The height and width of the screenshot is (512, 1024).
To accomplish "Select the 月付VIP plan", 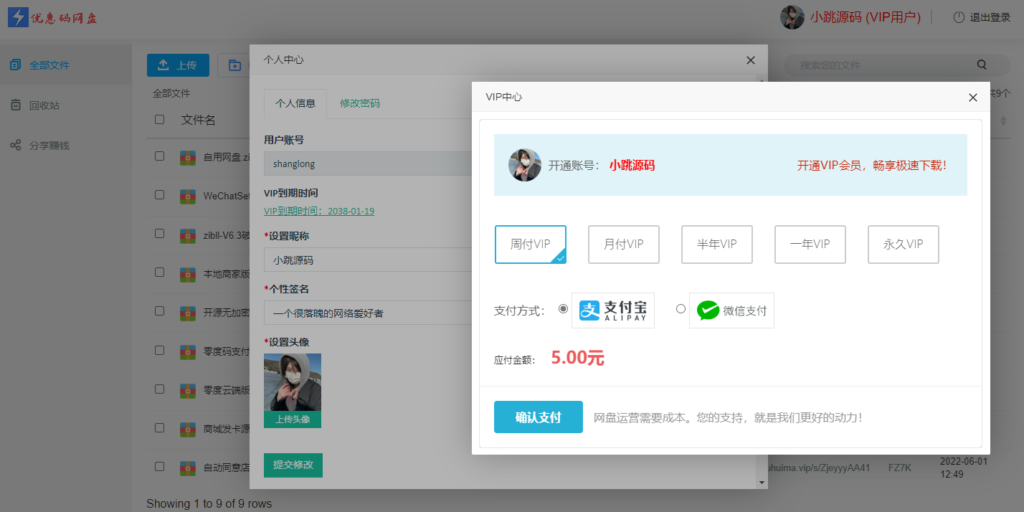I will pos(624,244).
